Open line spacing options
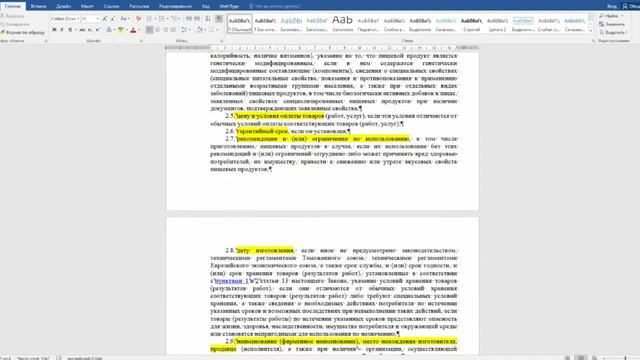 pos(184,30)
